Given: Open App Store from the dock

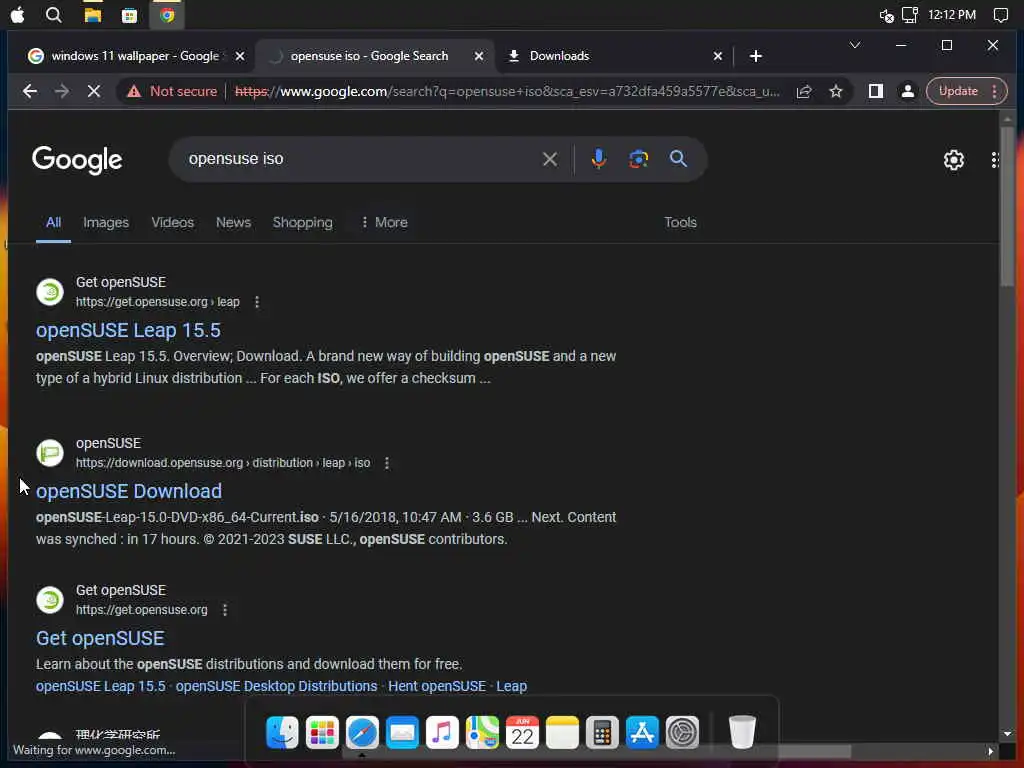Looking at the screenshot, I should pyautogui.click(x=642, y=732).
